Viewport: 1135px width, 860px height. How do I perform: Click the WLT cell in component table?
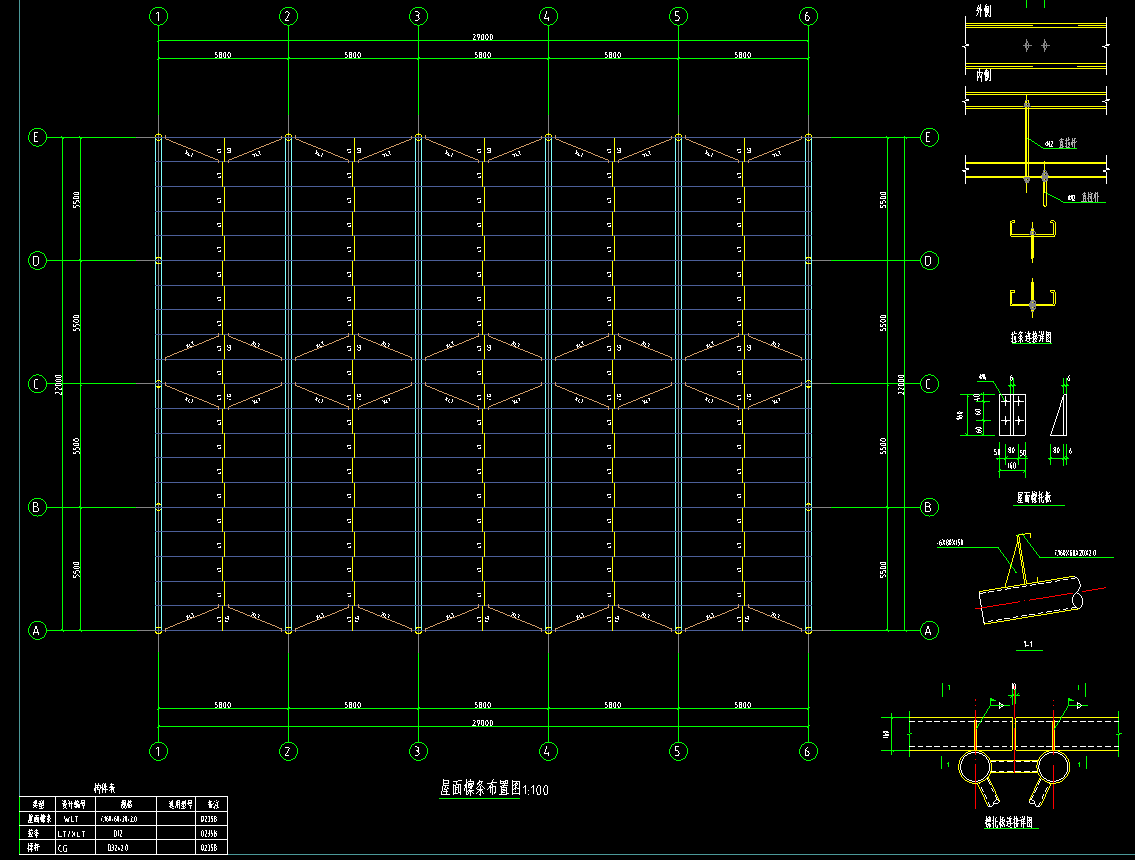pos(77,818)
